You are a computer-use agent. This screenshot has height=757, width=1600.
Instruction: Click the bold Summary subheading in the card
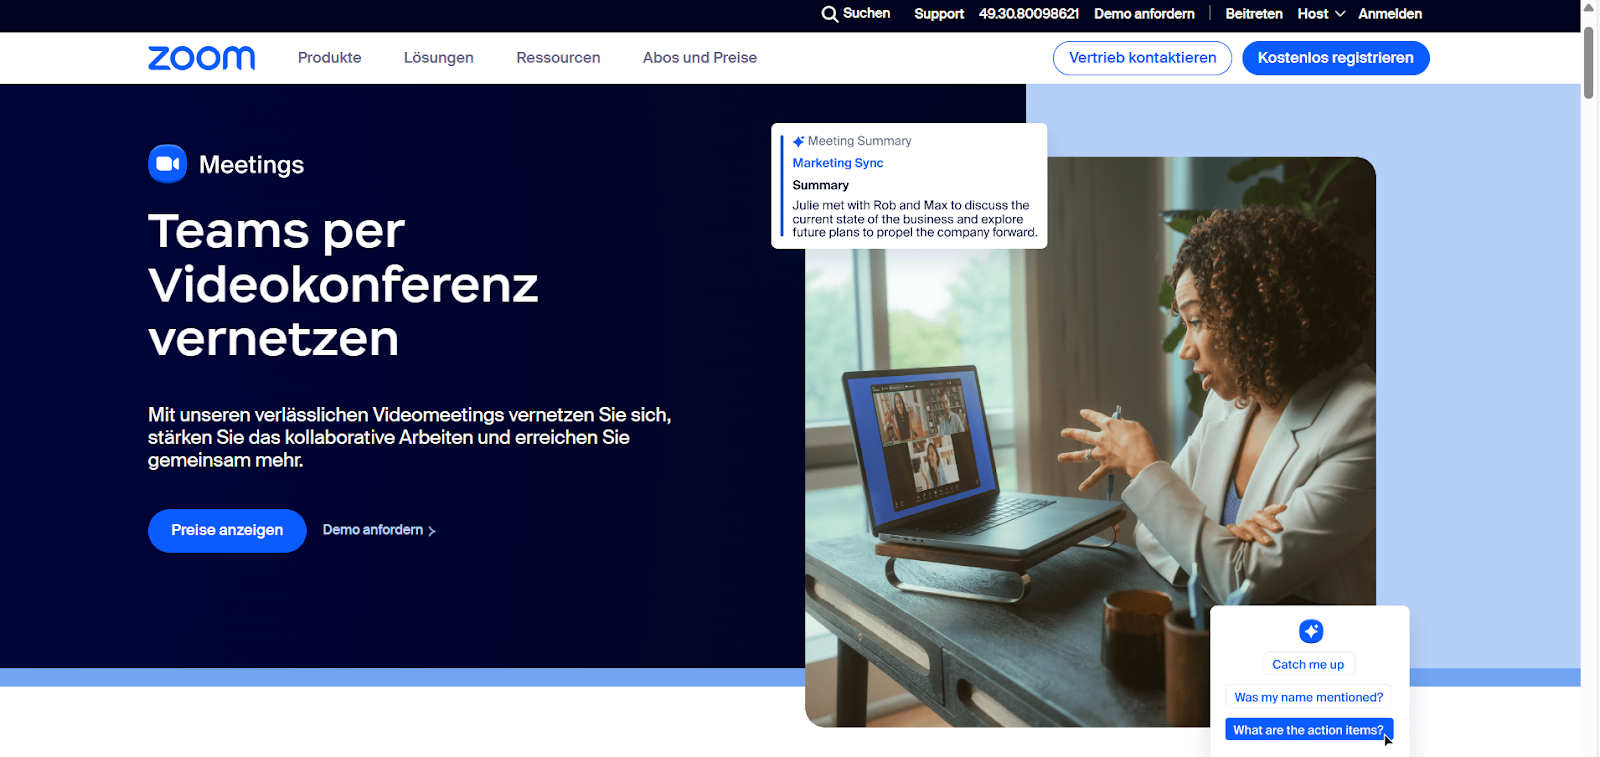(x=820, y=185)
